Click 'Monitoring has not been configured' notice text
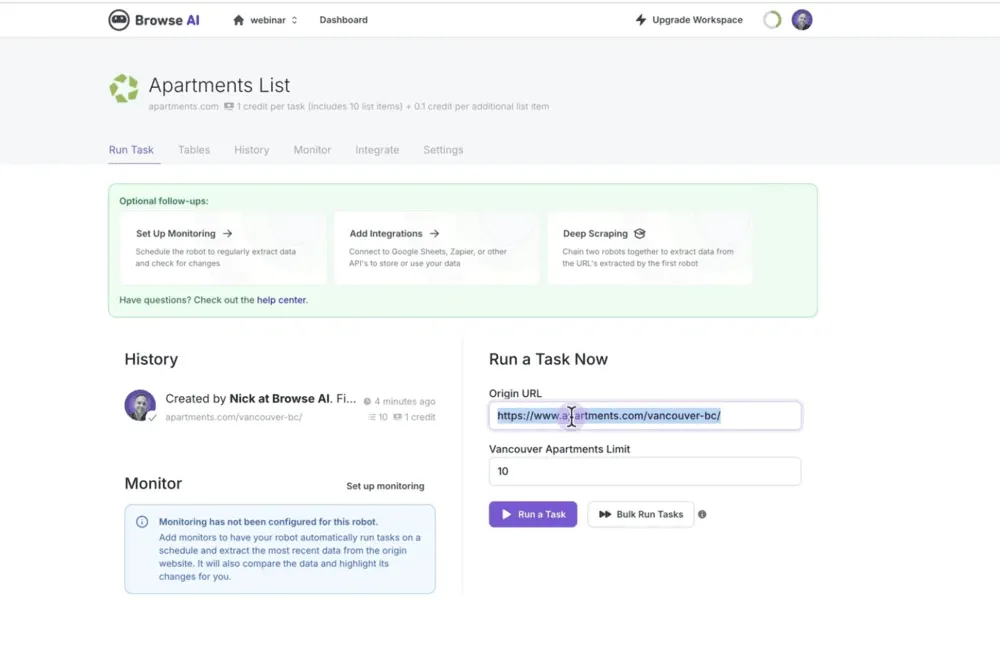1000x662 pixels. pos(268,522)
